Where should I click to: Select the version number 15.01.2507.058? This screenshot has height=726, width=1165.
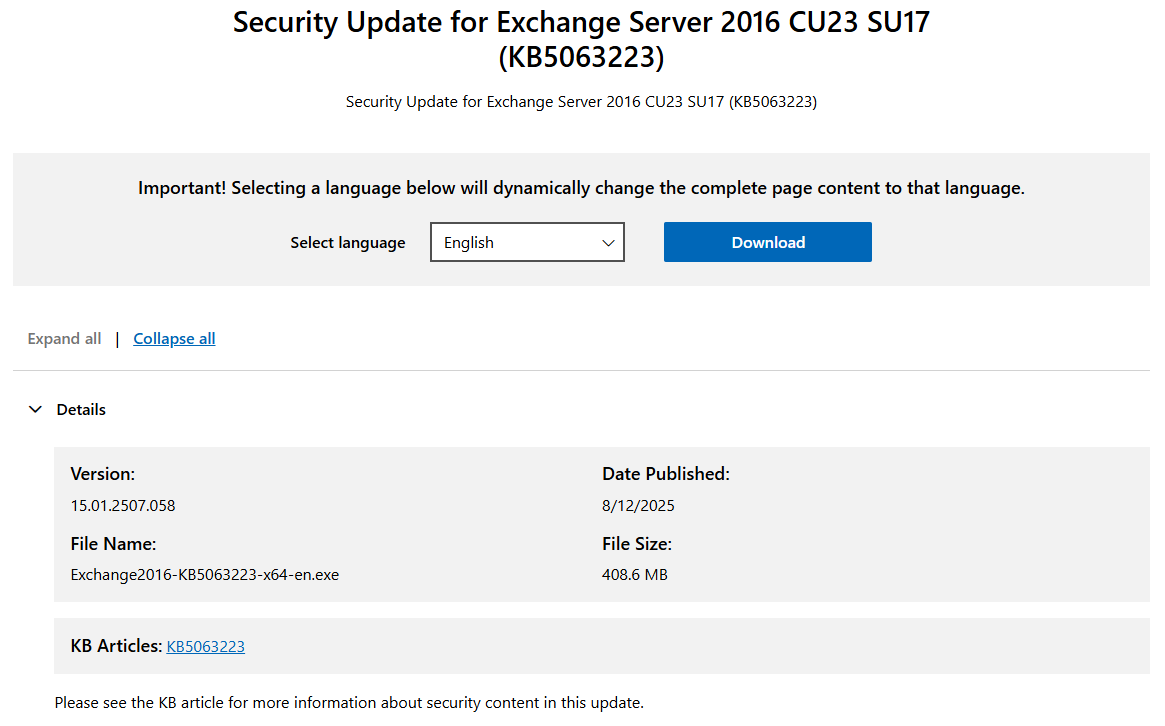[123, 506]
